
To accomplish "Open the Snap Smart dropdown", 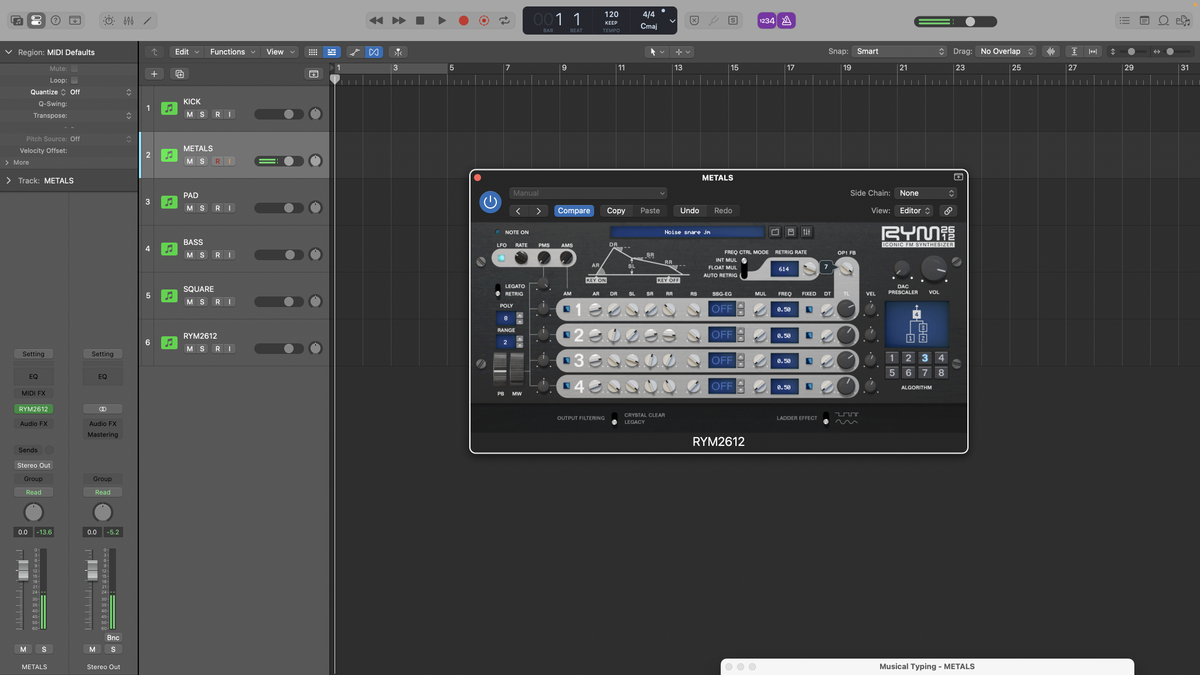I will point(900,52).
